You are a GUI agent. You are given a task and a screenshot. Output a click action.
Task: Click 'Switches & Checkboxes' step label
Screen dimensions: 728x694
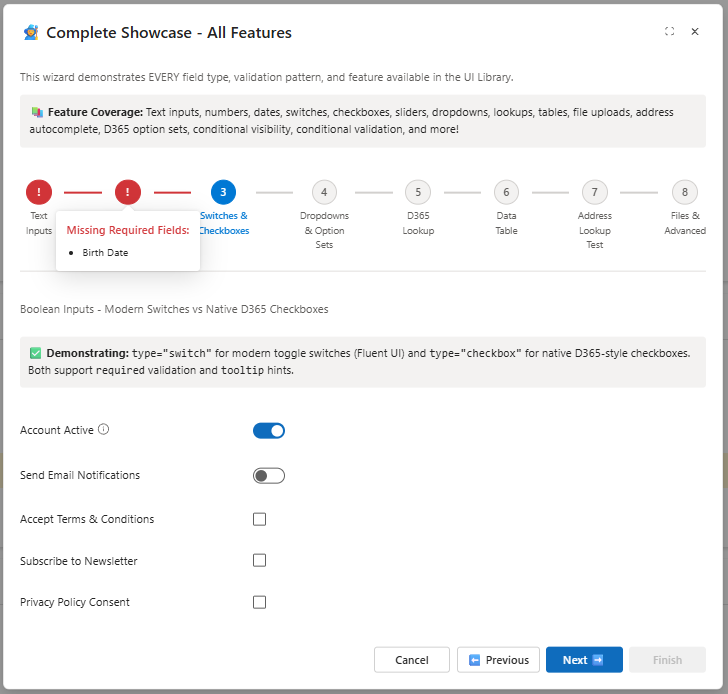(224, 223)
